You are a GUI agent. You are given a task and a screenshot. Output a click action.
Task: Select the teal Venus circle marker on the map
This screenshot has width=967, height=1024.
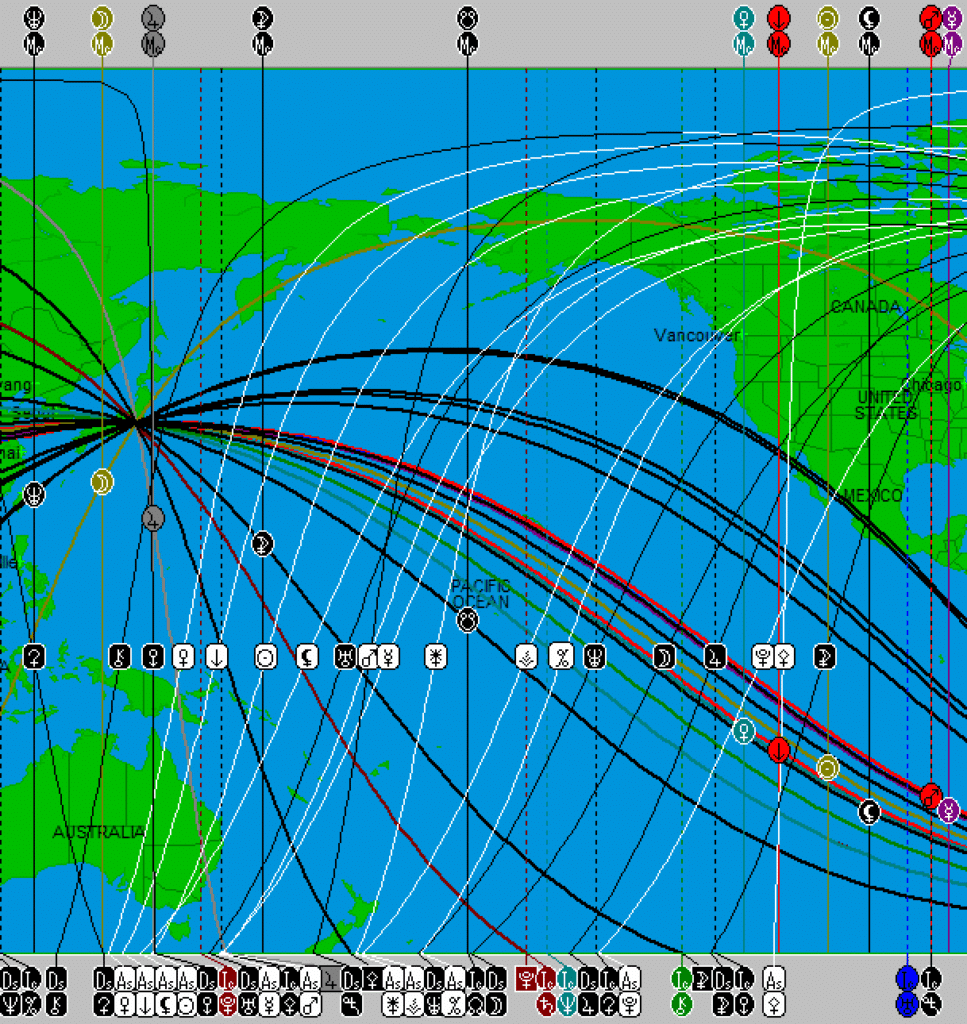pos(743,731)
